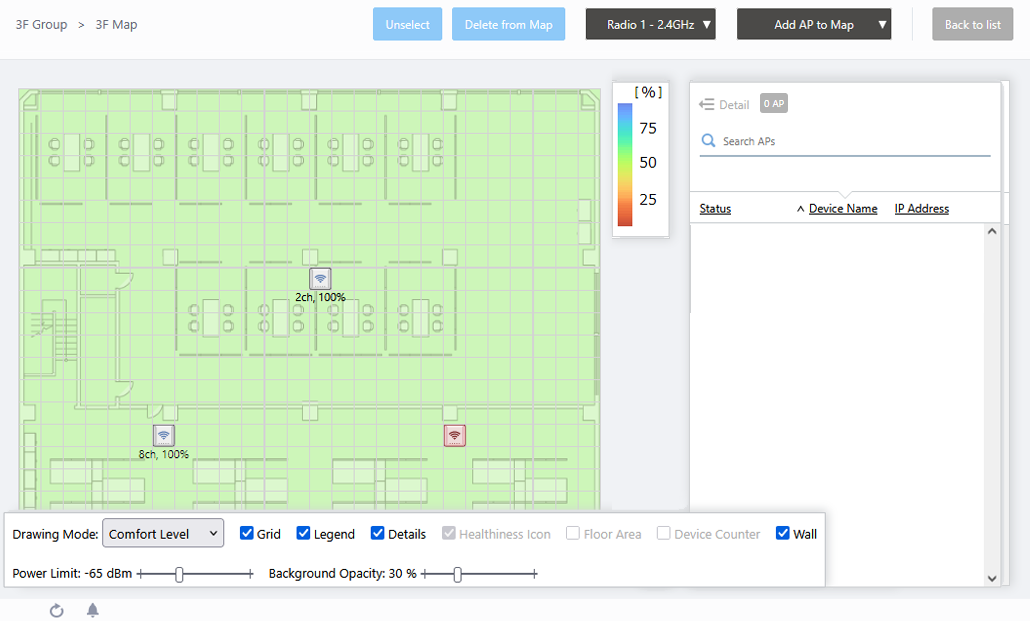Expand the Radio 1 - 2.4GHz dropdown
1030x621 pixels.
click(x=650, y=25)
